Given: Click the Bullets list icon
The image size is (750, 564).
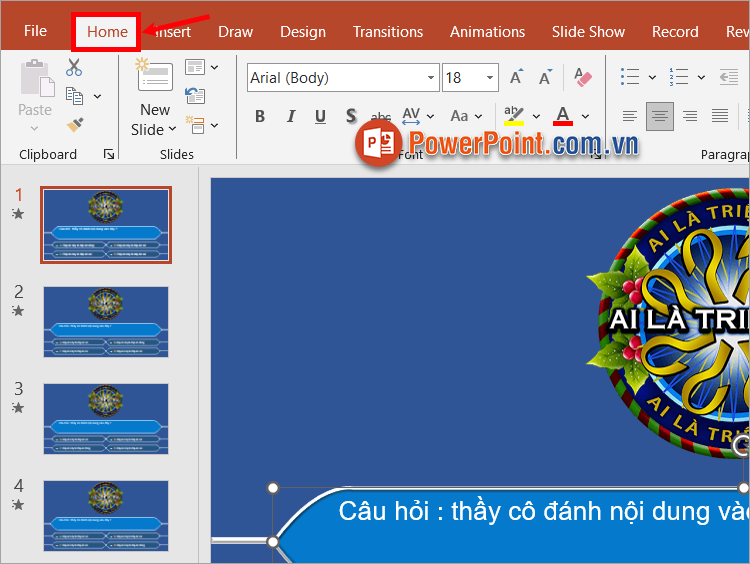Looking at the screenshot, I should coord(630,77).
